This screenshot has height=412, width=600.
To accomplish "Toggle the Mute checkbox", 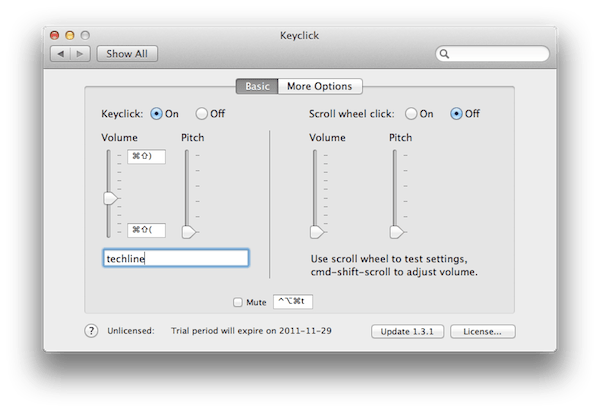I will (238, 302).
